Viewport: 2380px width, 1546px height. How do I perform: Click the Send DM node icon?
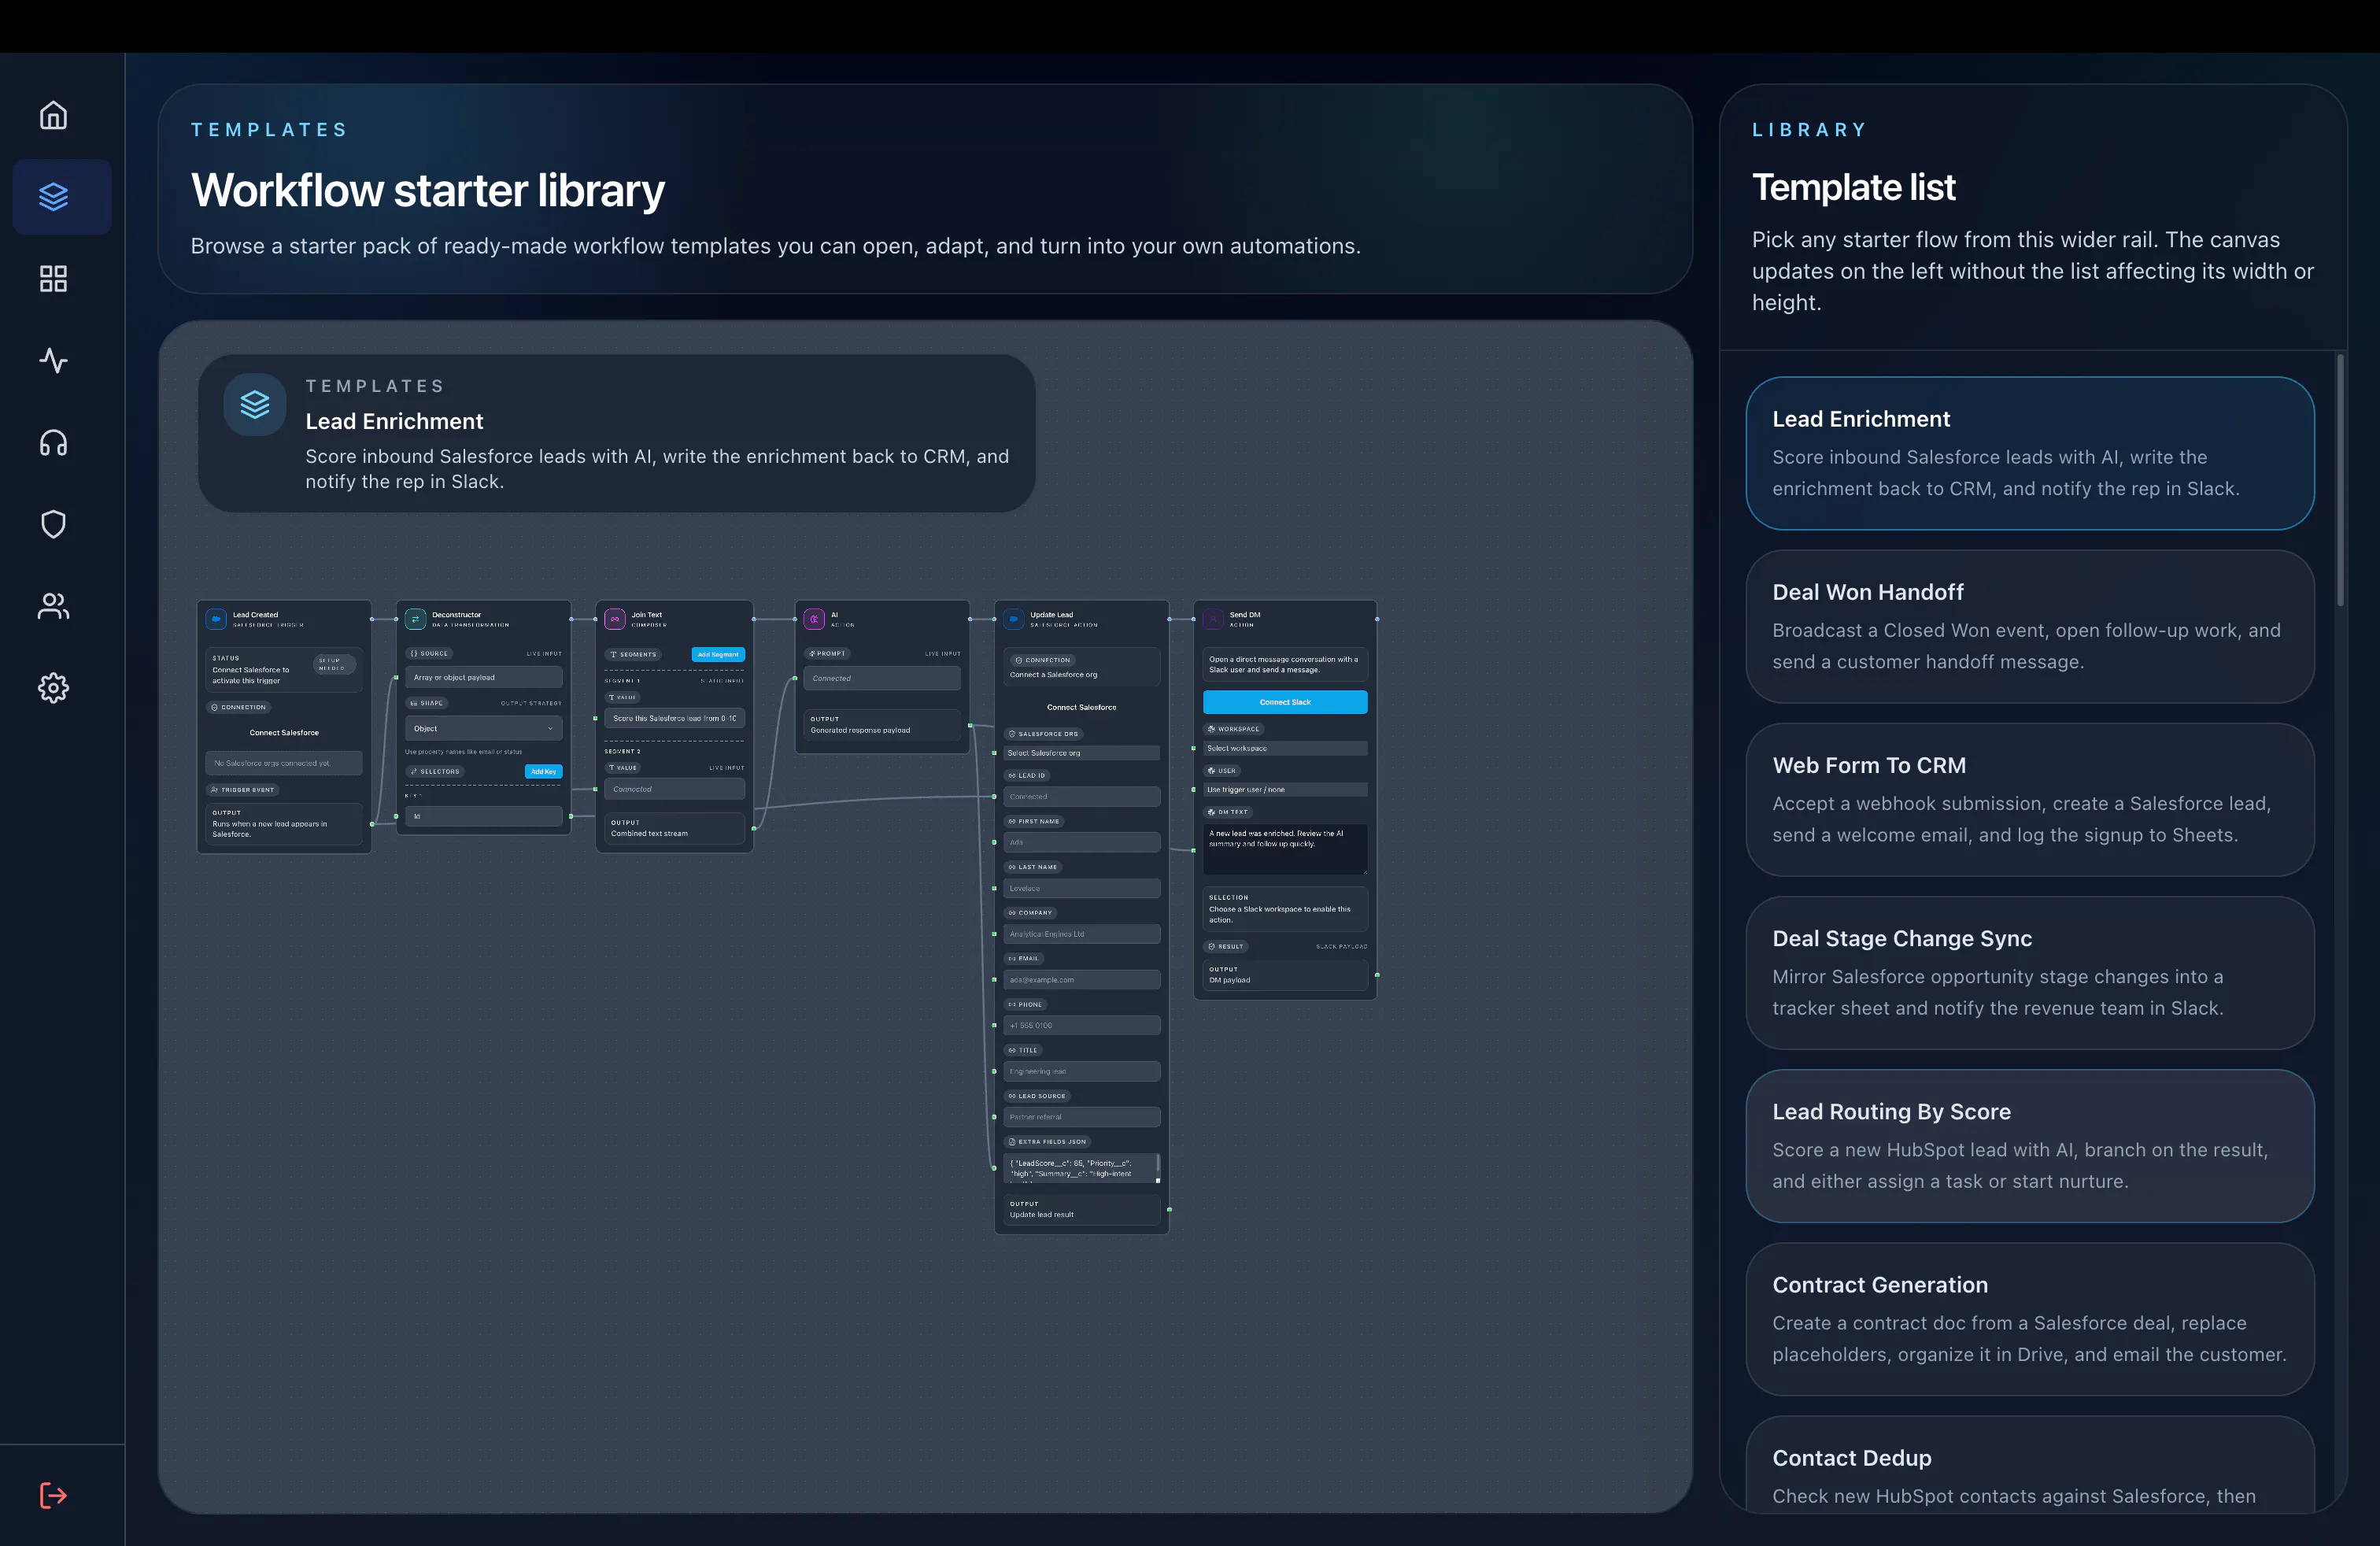pyautogui.click(x=1213, y=619)
